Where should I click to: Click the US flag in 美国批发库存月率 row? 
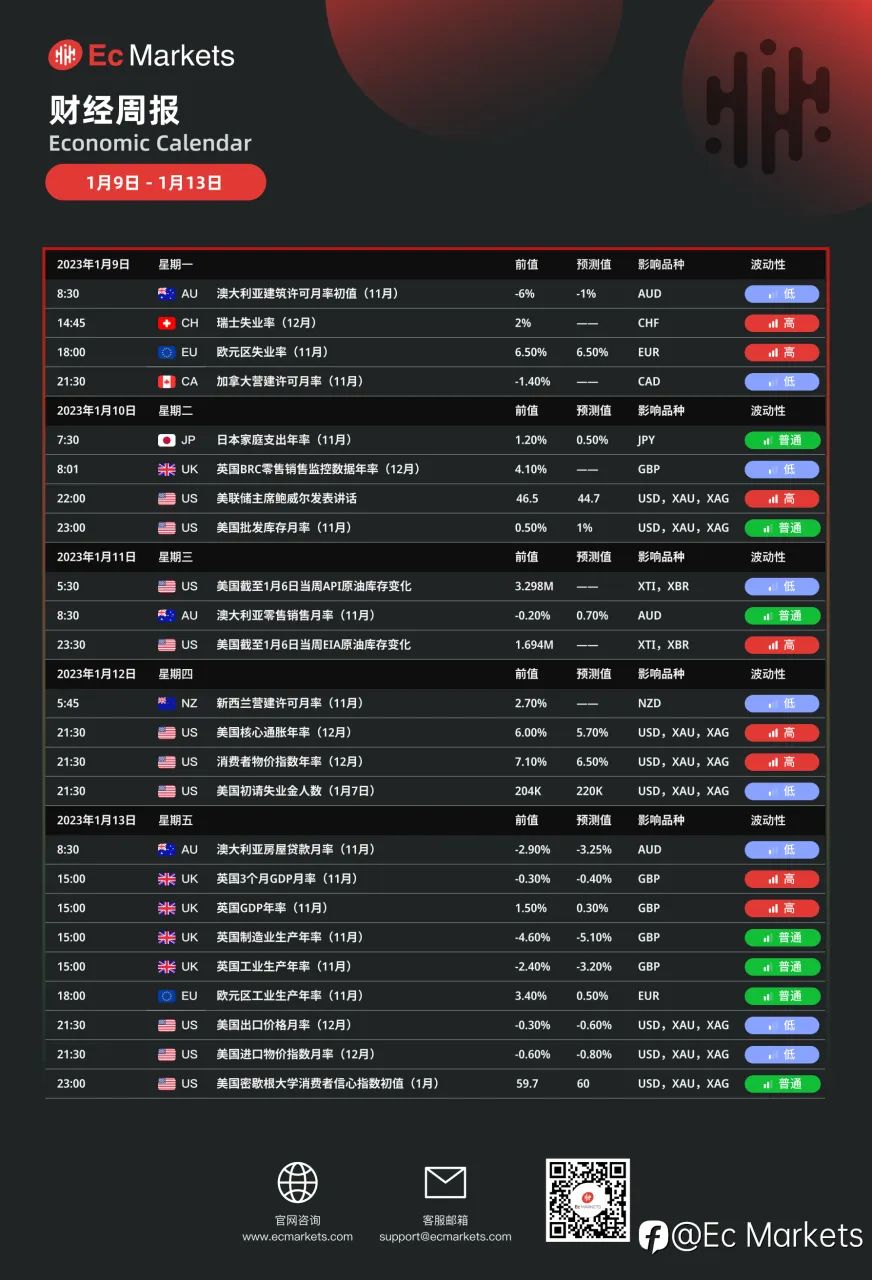[x=166, y=527]
